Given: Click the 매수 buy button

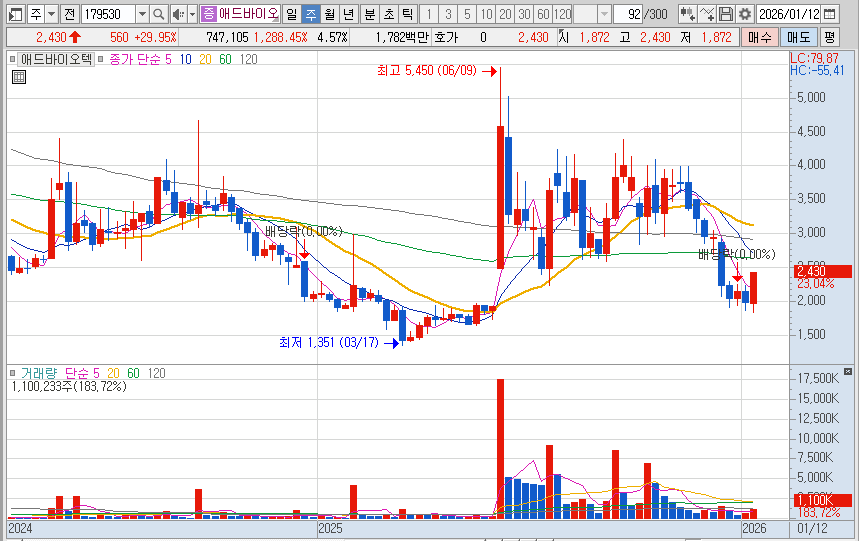Looking at the screenshot, I should pyautogui.click(x=760, y=37).
